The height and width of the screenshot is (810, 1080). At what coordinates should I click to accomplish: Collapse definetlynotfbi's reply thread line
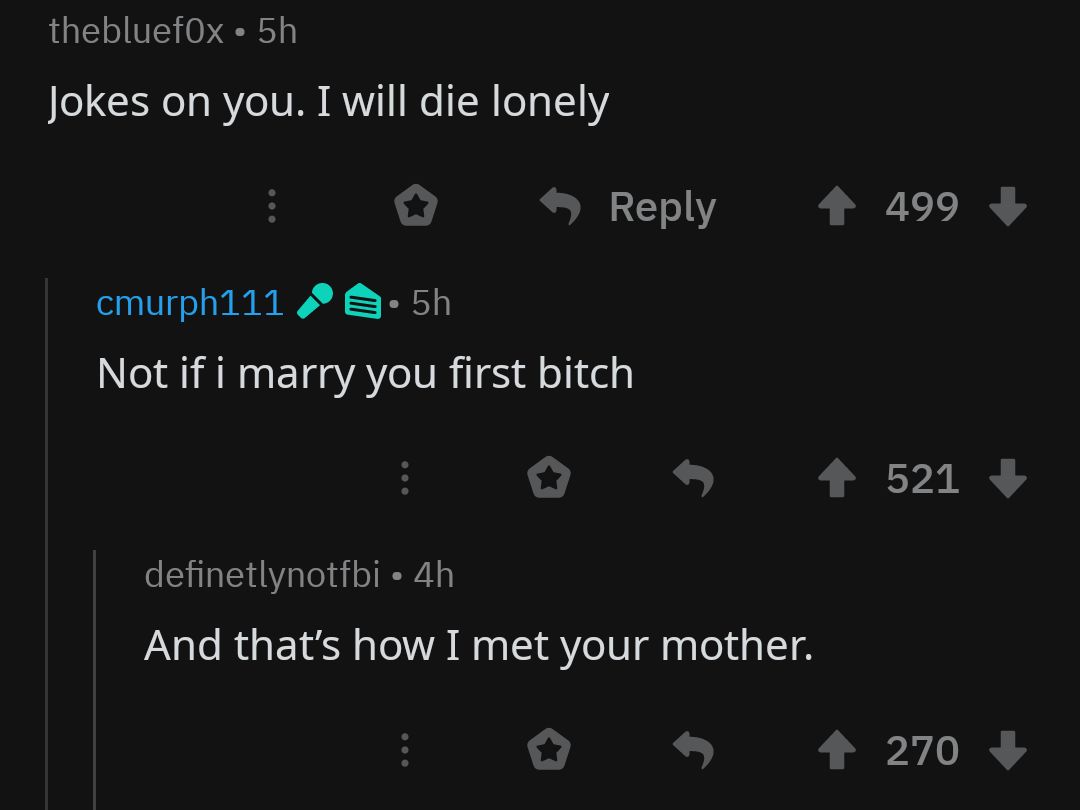(x=97, y=680)
